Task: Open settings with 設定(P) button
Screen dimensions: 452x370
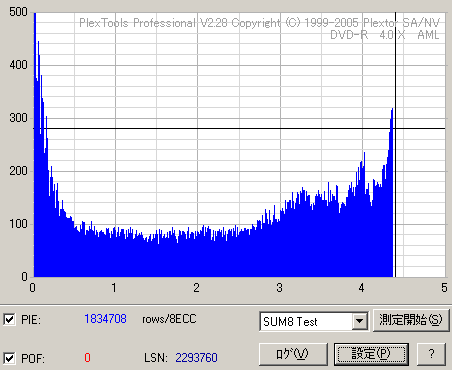Action: point(371,354)
